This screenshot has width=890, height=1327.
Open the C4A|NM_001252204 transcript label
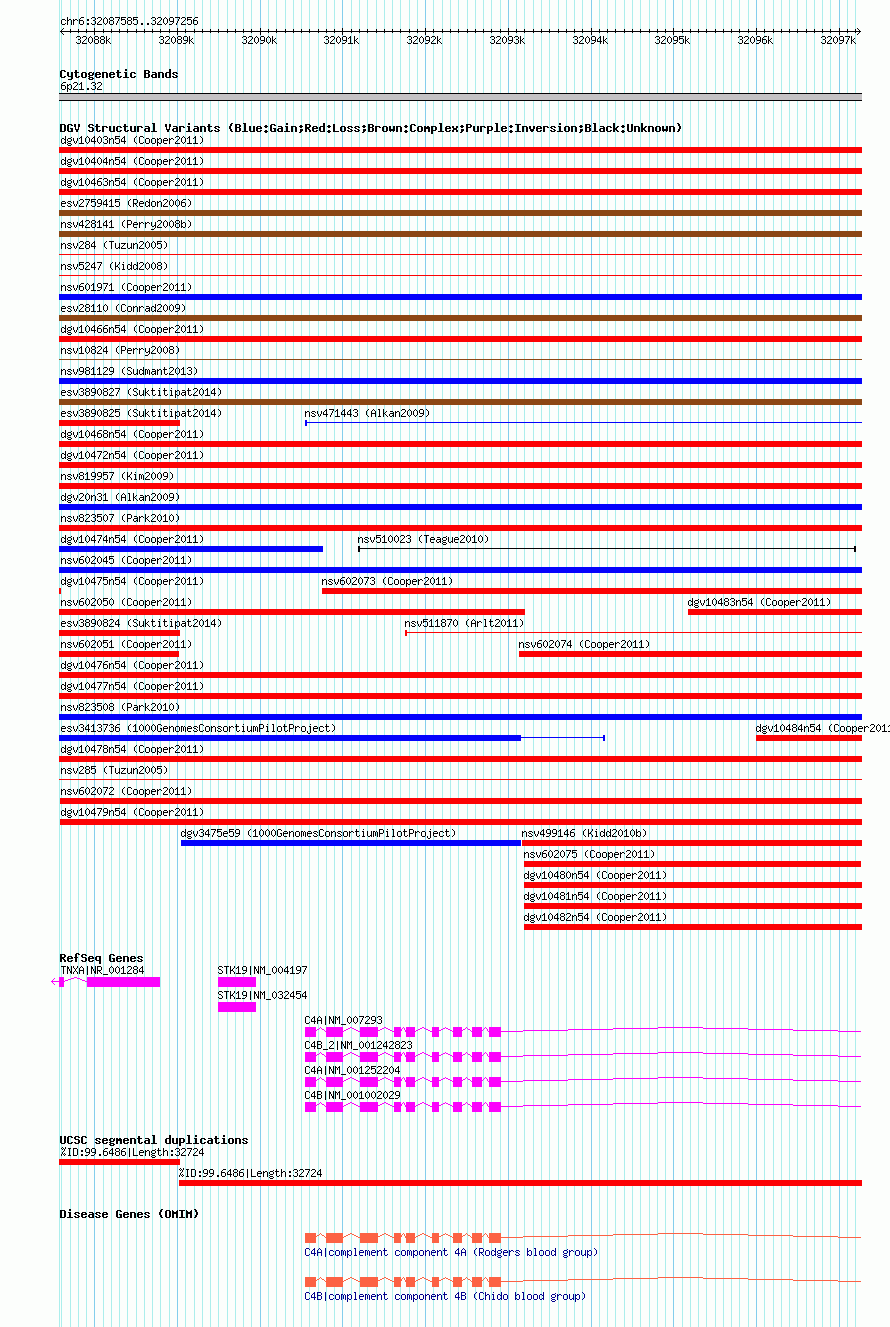353,1070
